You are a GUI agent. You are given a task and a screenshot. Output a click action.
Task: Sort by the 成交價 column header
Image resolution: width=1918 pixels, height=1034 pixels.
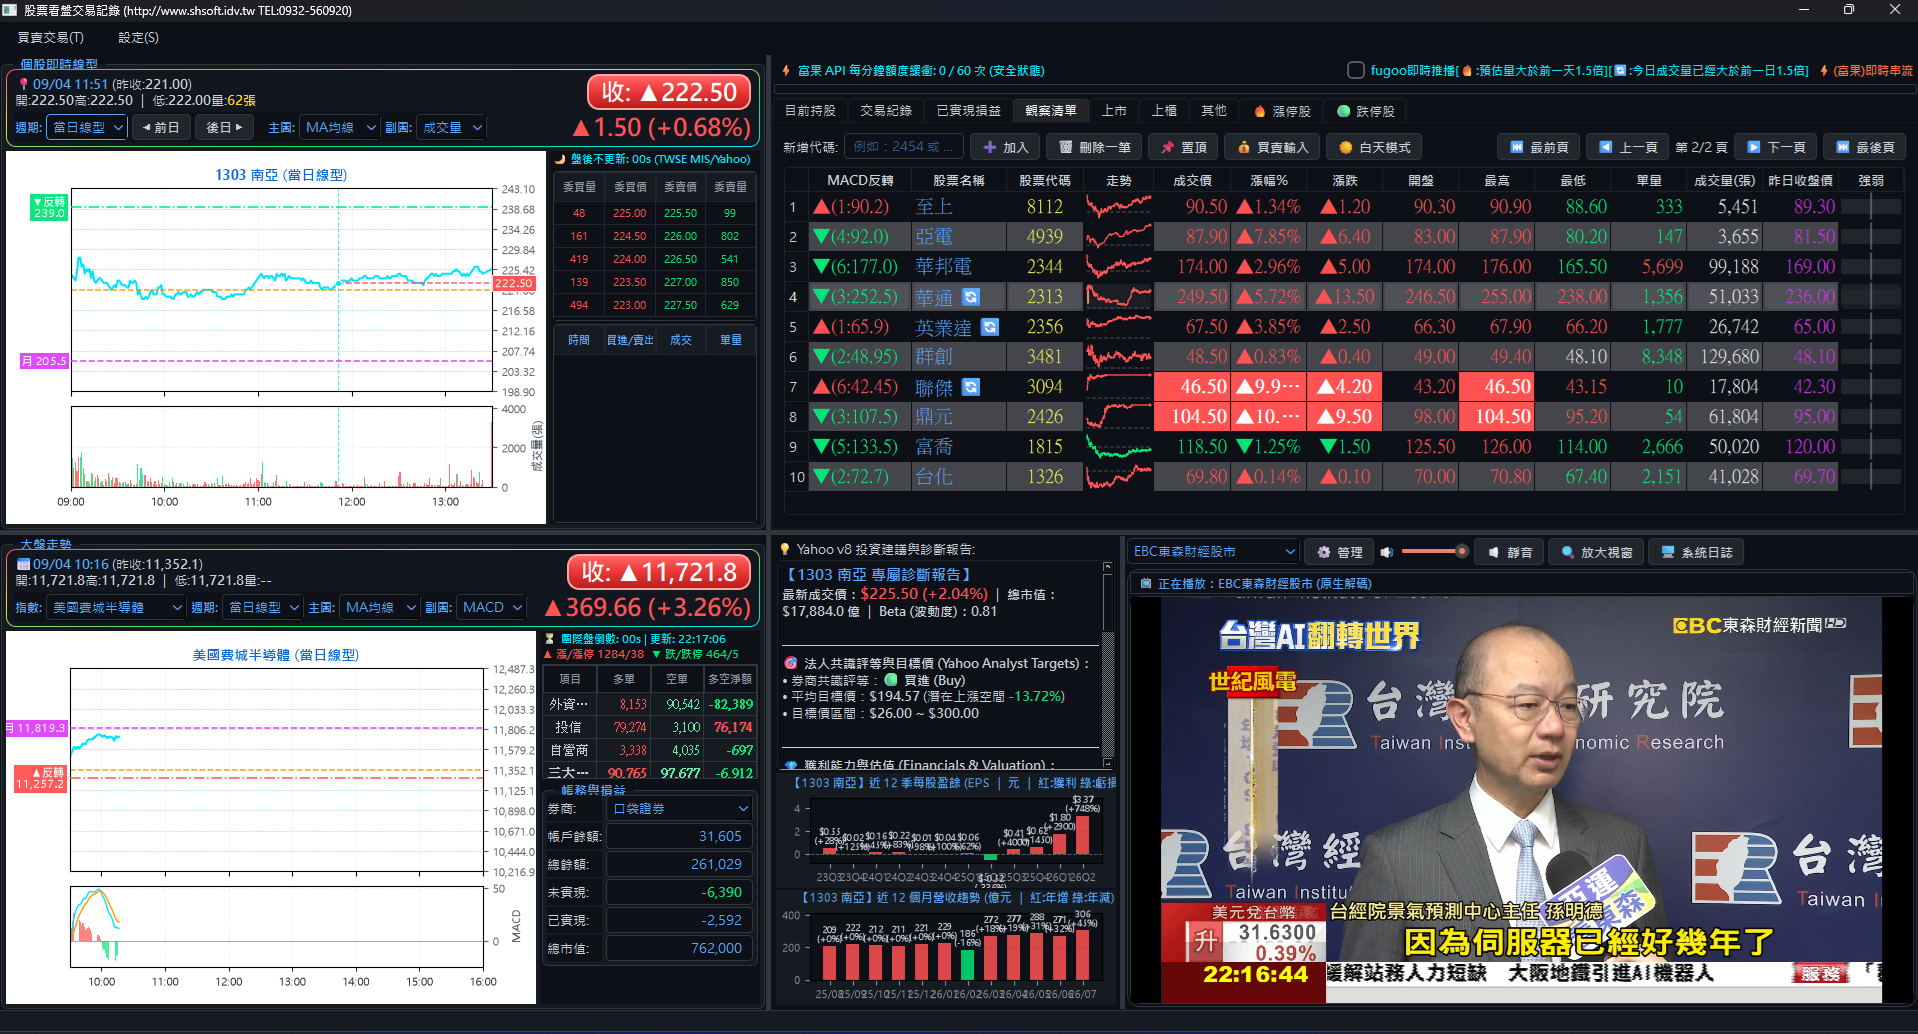pyautogui.click(x=1192, y=180)
